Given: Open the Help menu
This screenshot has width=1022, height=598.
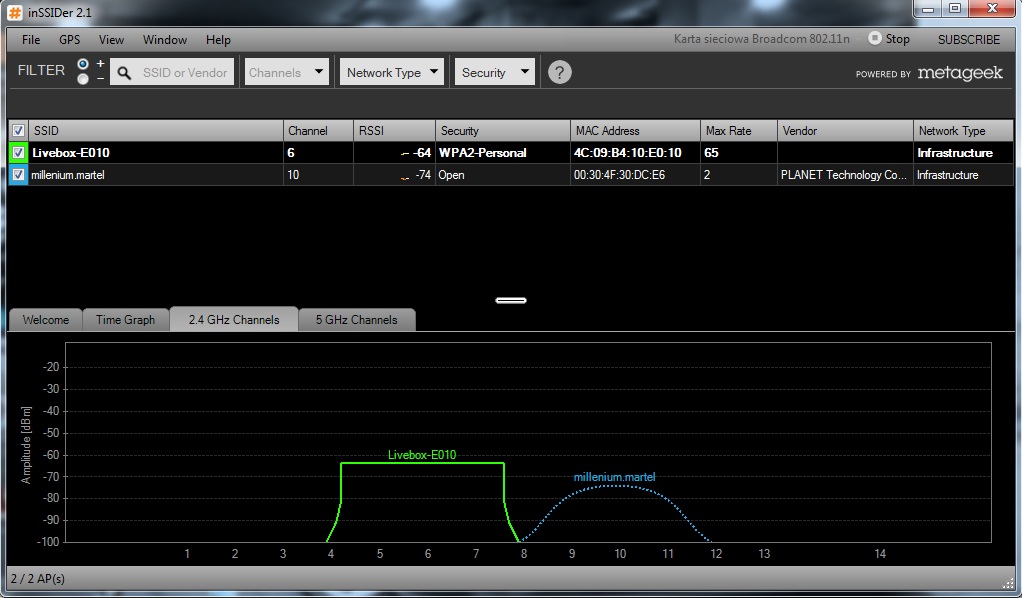Looking at the screenshot, I should [218, 40].
